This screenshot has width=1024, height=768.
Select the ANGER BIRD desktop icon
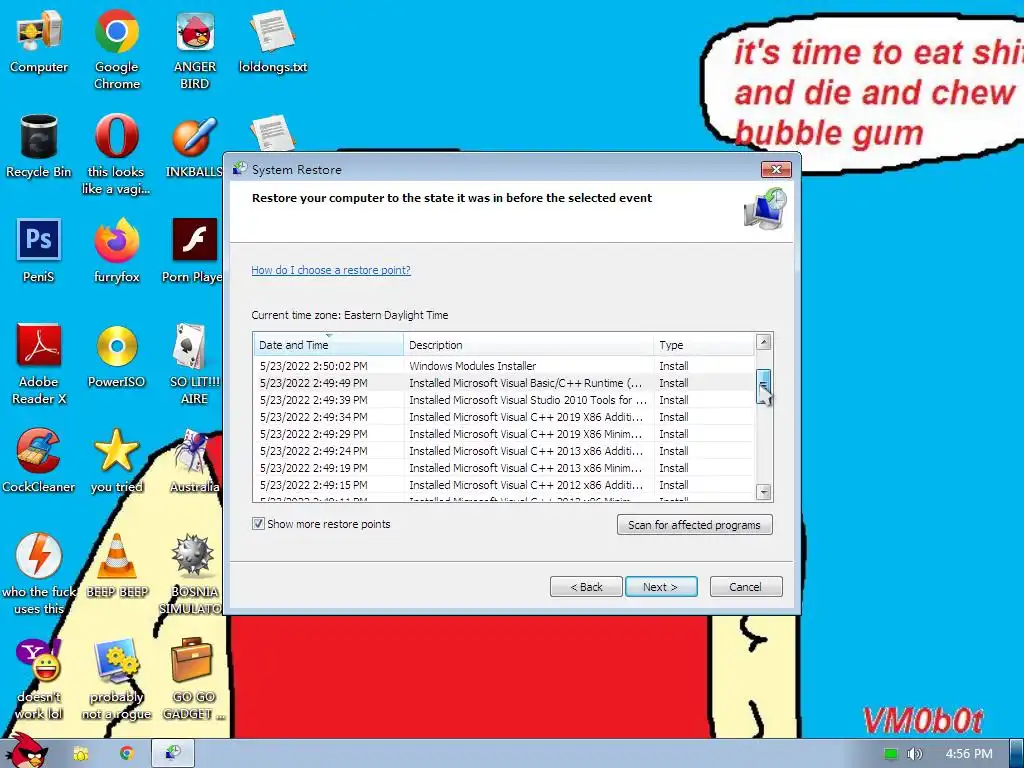click(x=195, y=48)
